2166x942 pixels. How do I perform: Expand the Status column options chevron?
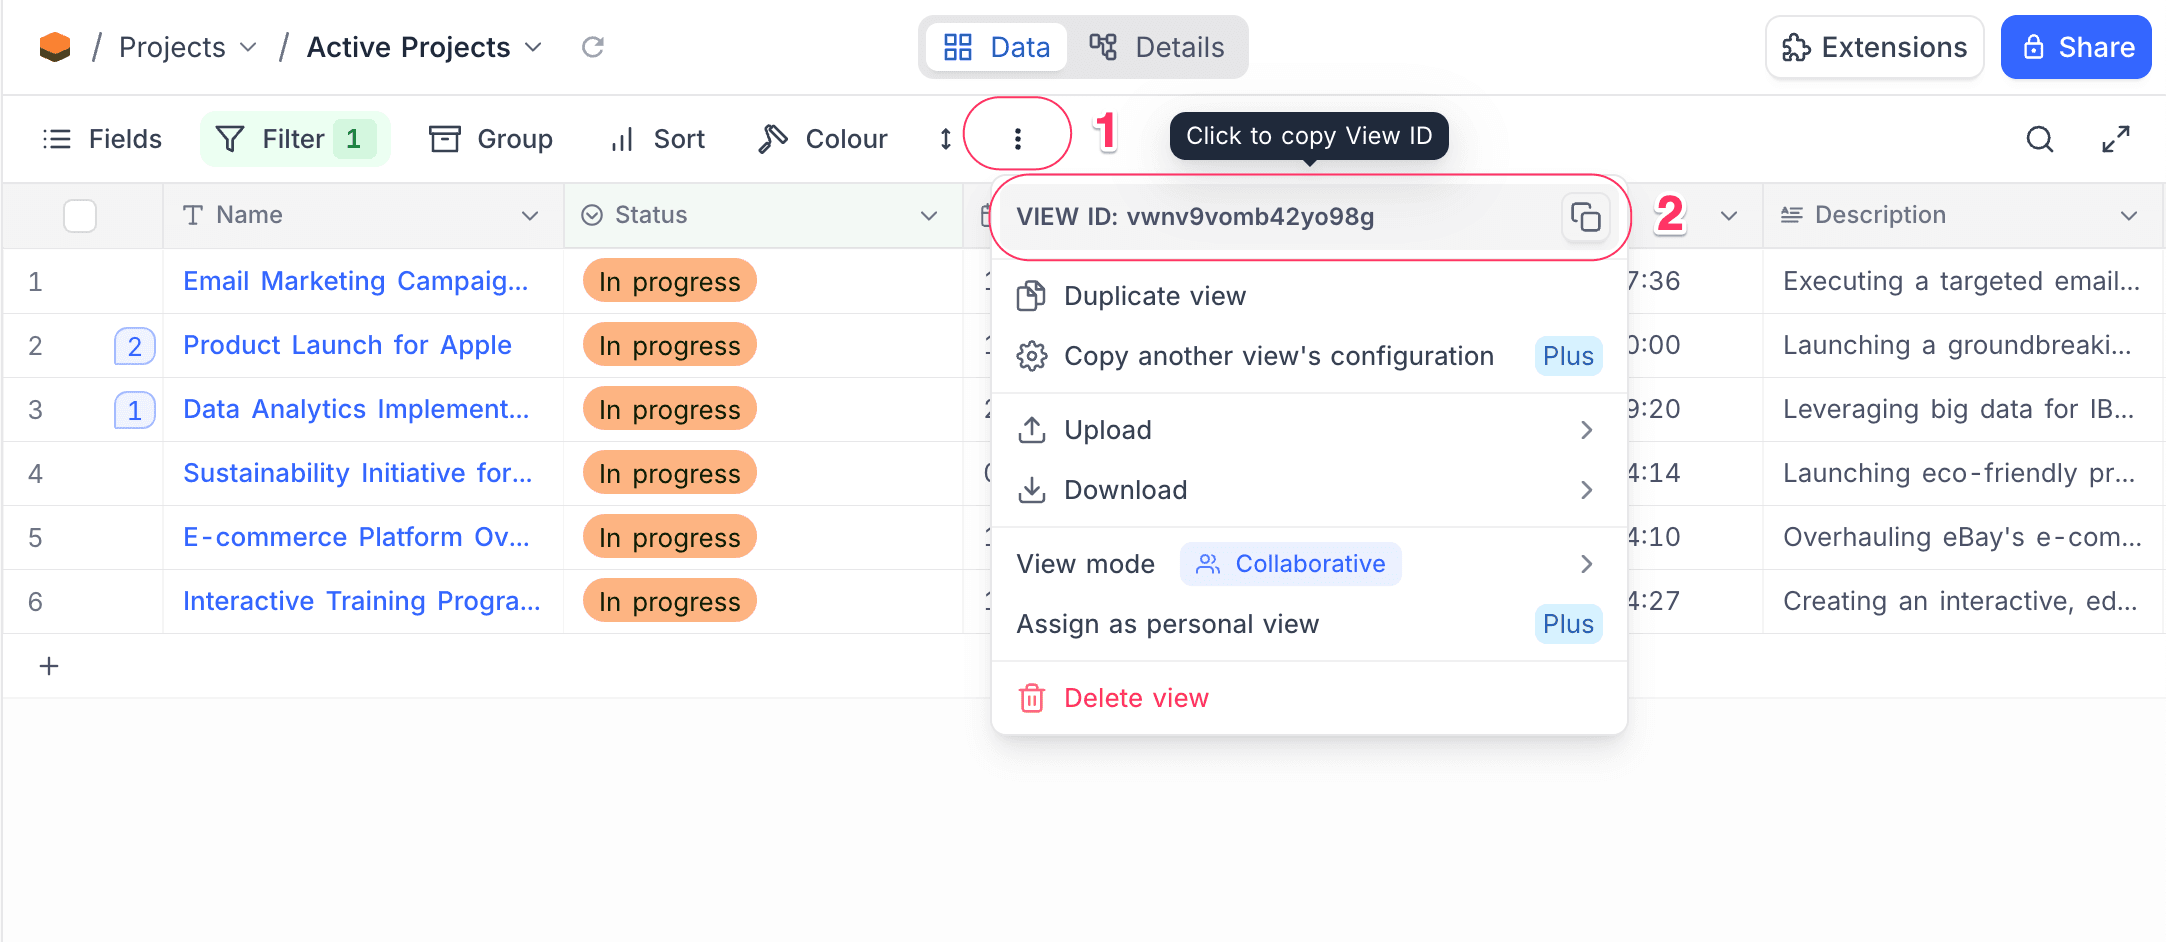pos(929,215)
